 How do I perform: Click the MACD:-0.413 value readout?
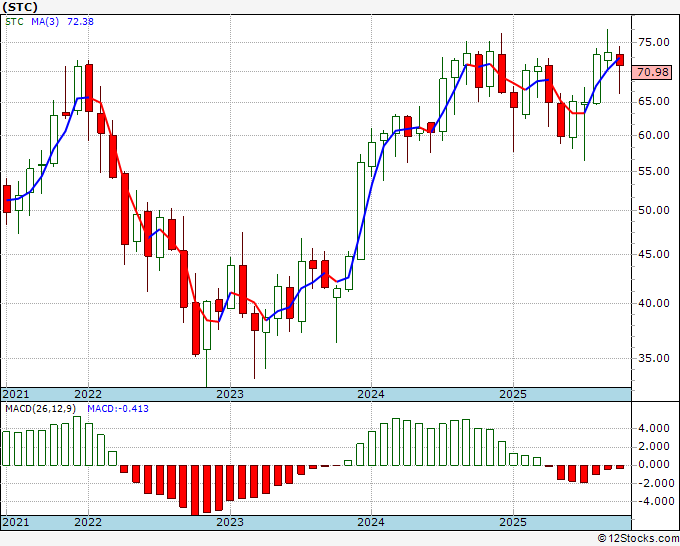point(118,409)
